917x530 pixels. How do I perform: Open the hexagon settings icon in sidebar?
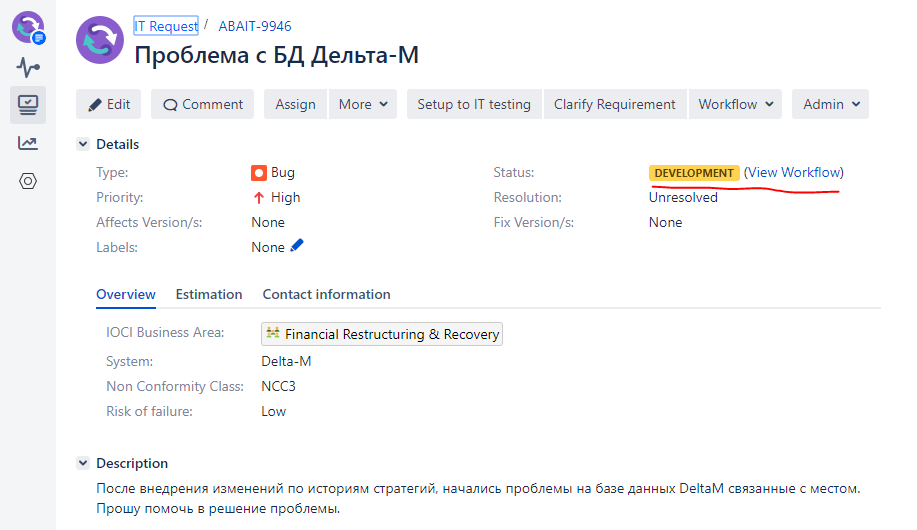click(28, 181)
